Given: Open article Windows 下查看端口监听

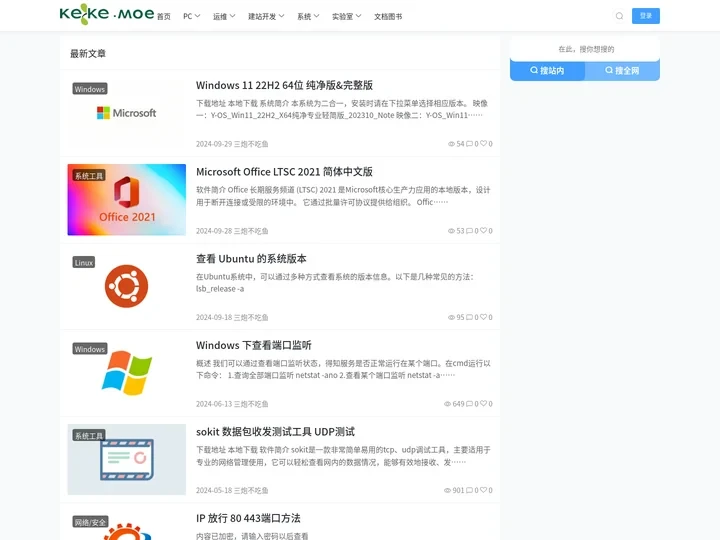Looking at the screenshot, I should coord(254,345).
